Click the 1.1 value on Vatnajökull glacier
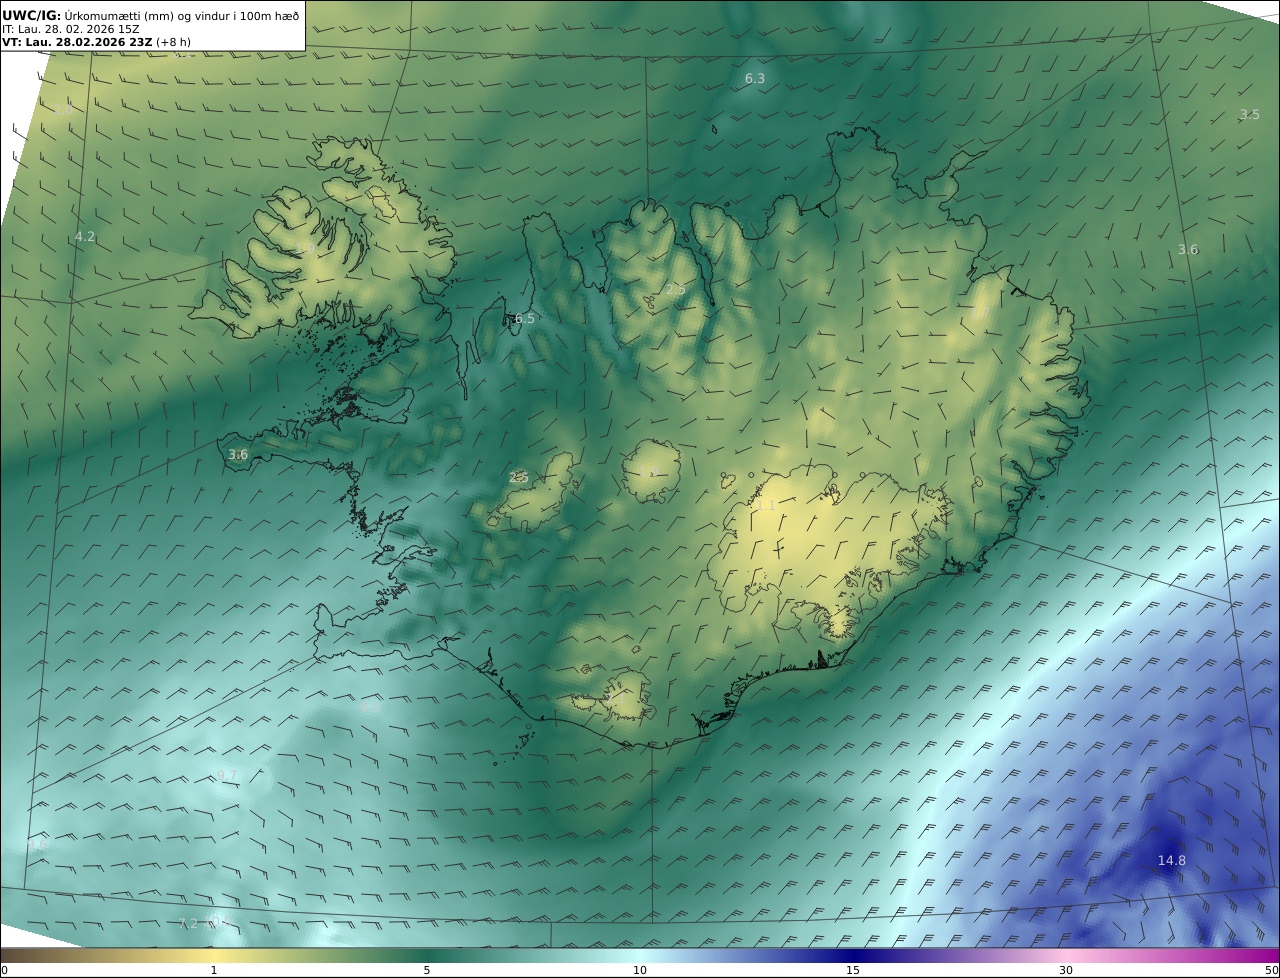The height and width of the screenshot is (978, 1280). (x=765, y=506)
